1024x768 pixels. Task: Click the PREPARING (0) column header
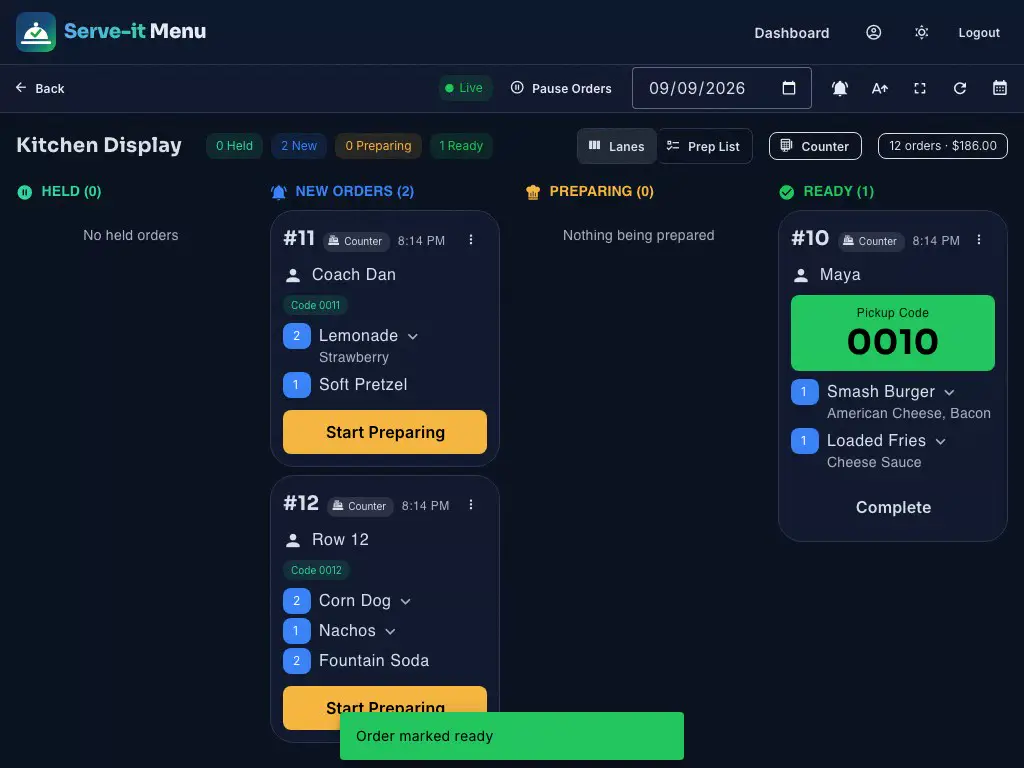click(x=601, y=191)
